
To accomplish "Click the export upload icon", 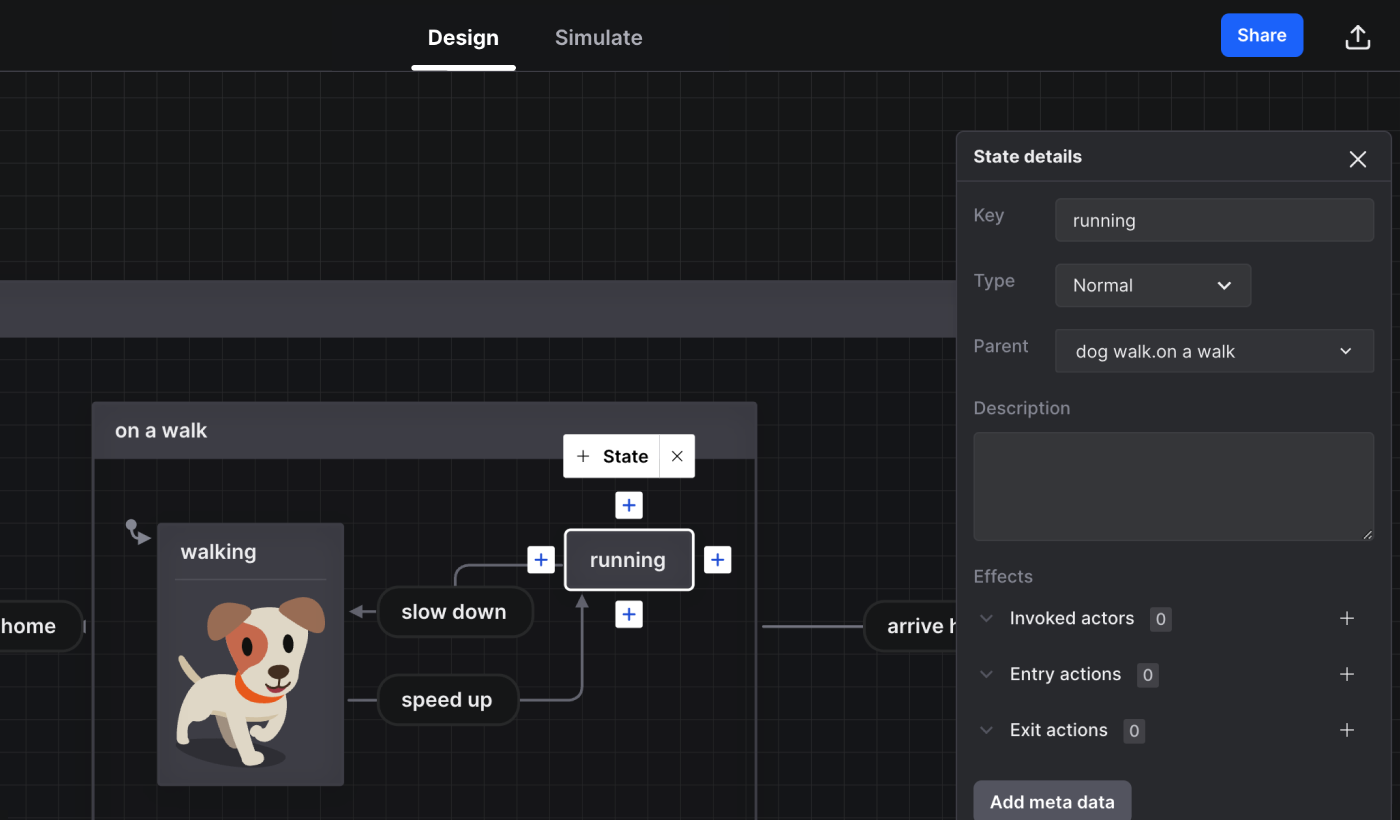I will click(1357, 37).
